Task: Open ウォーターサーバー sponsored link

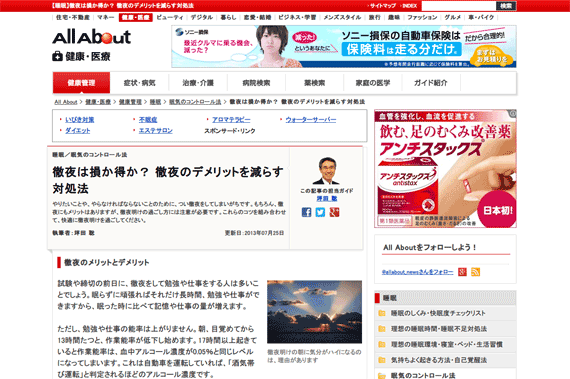Action: 311,120
